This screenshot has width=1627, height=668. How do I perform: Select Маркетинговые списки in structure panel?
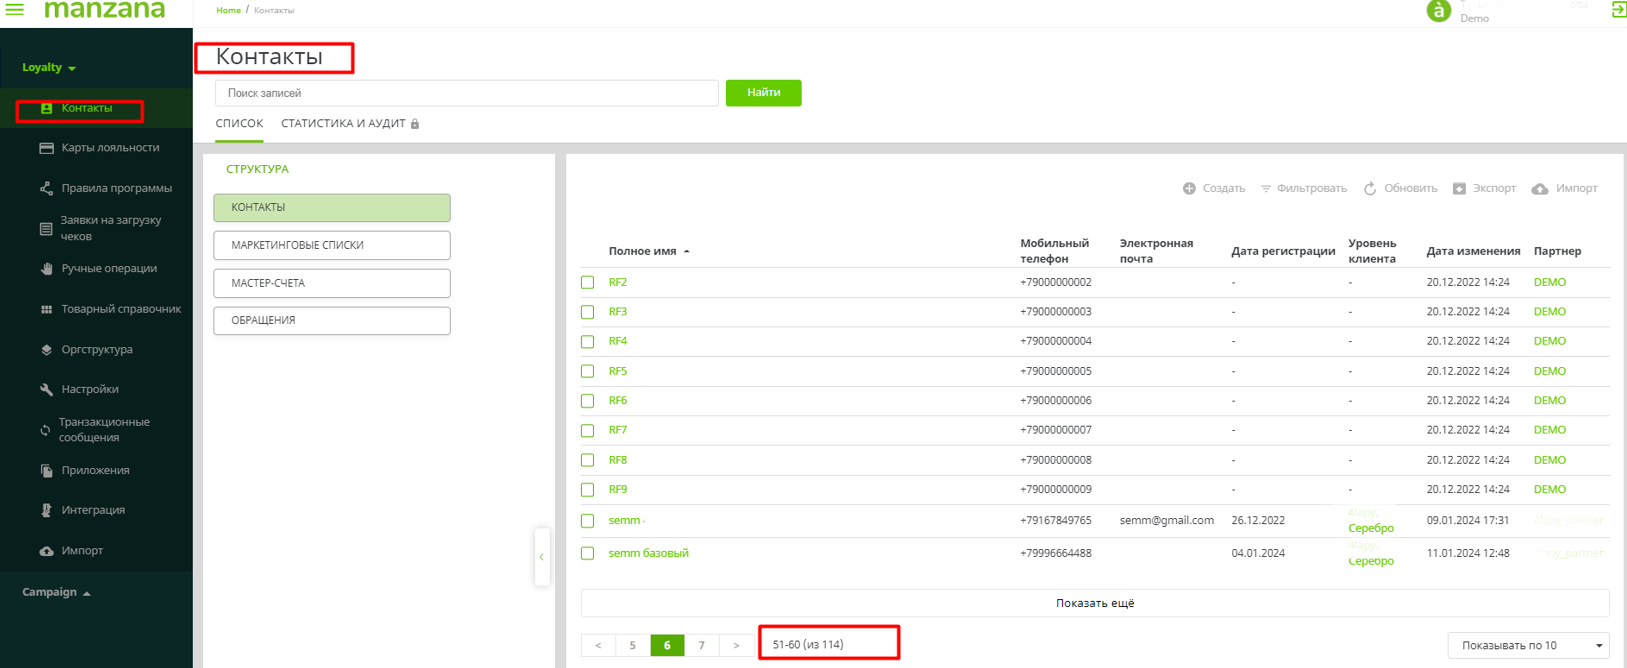[x=331, y=245]
